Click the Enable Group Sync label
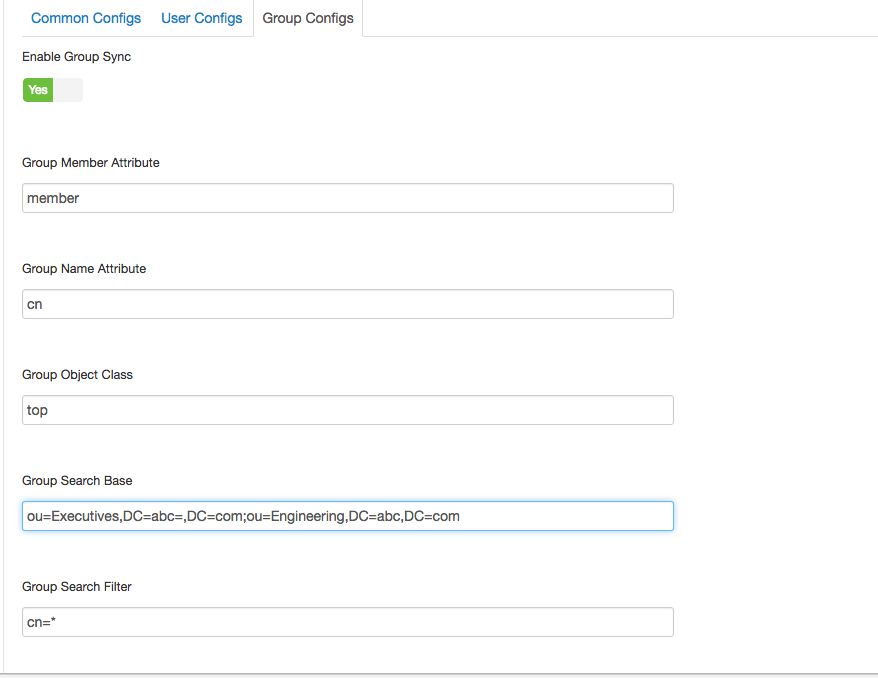 (76, 57)
